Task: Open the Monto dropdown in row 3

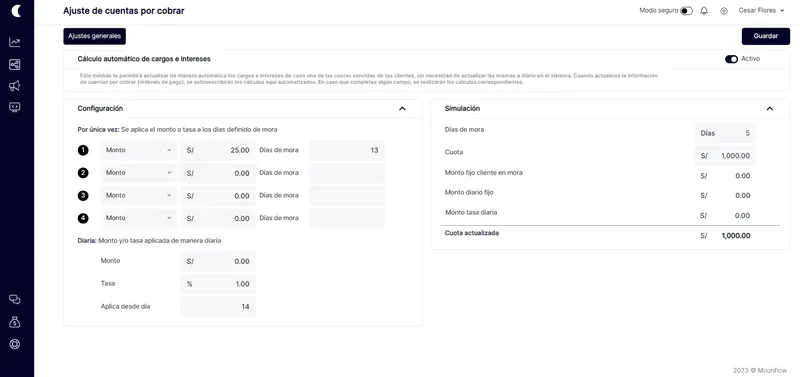Action: 139,195
